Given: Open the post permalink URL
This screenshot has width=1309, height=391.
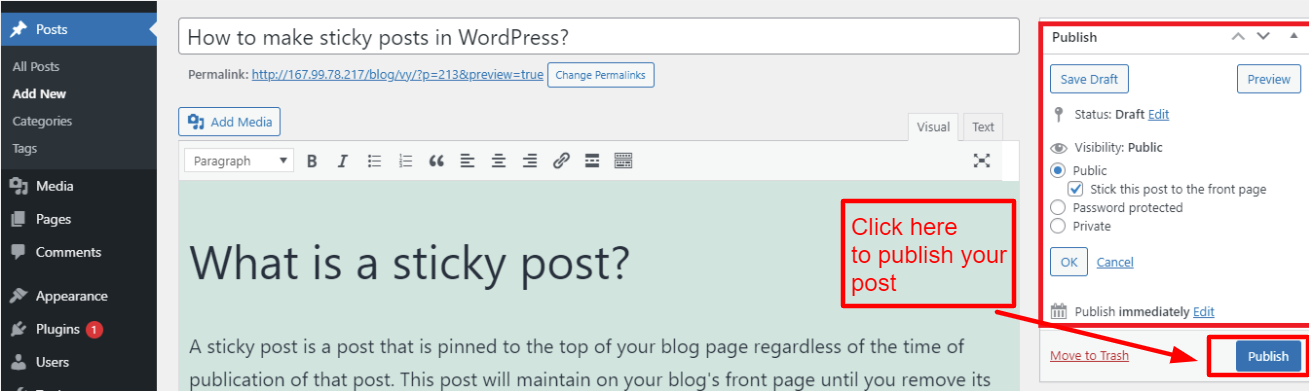Looking at the screenshot, I should pos(397,75).
